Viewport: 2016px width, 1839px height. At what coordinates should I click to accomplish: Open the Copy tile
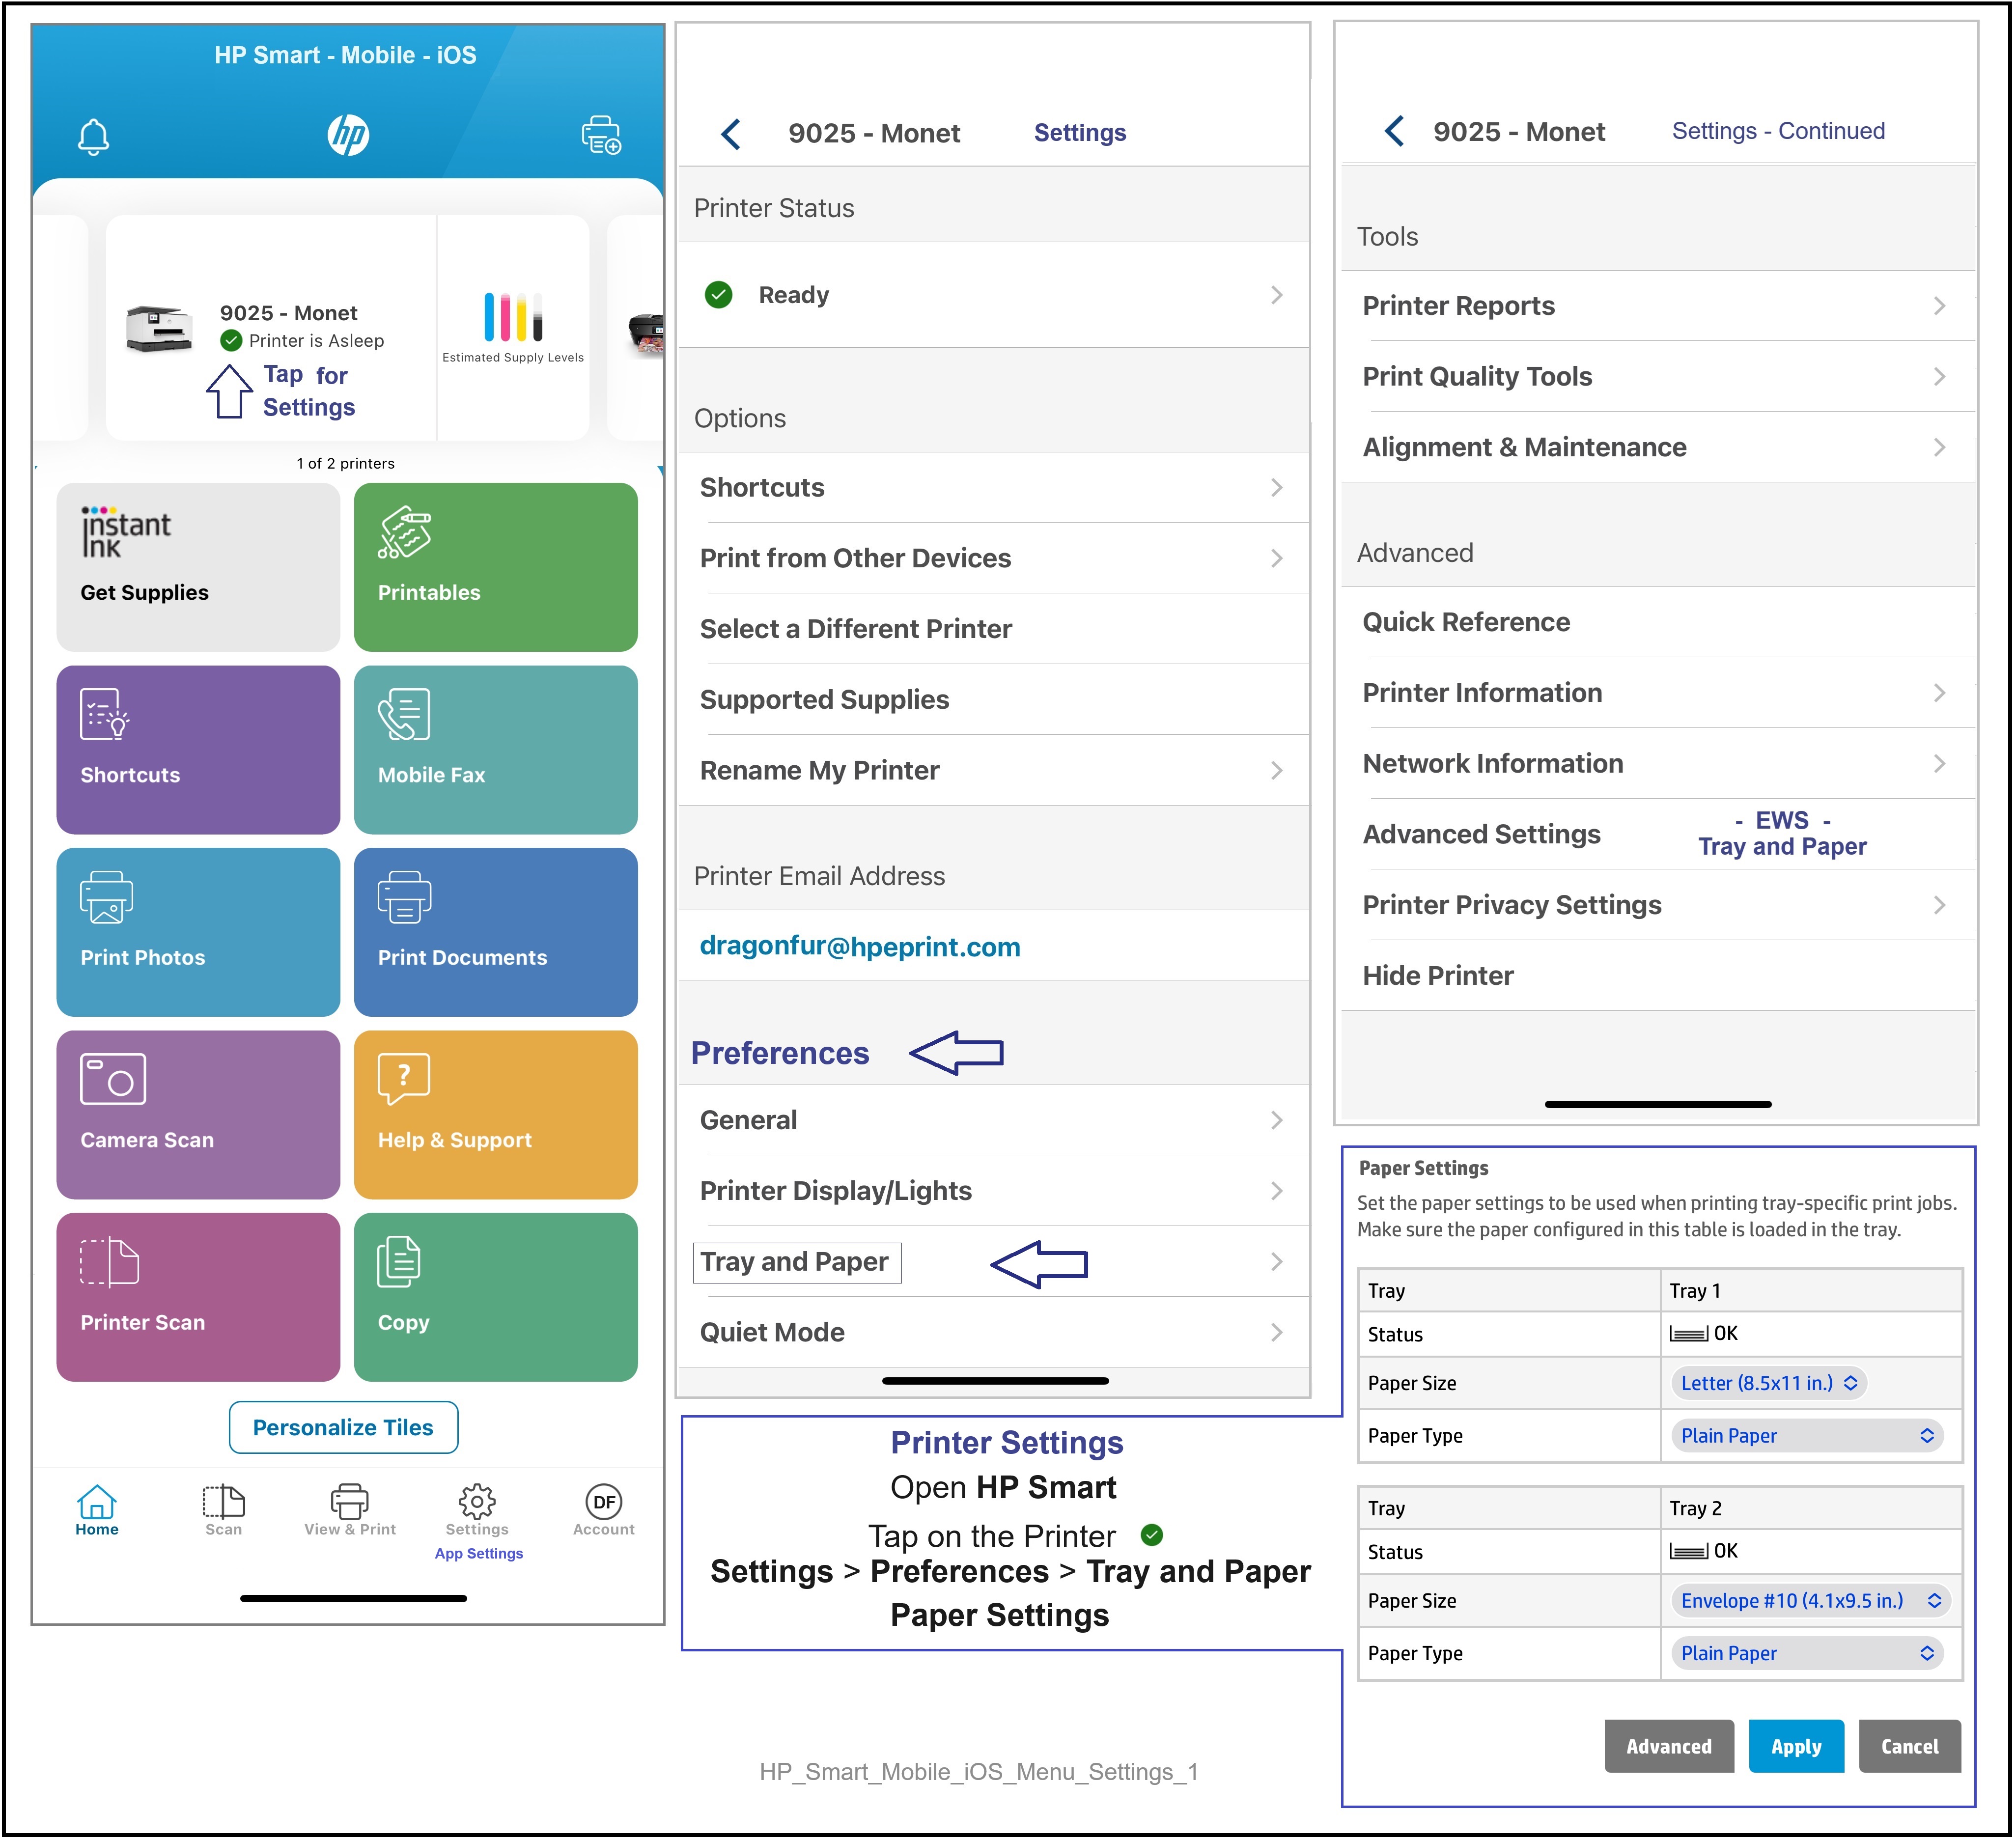tap(496, 1297)
